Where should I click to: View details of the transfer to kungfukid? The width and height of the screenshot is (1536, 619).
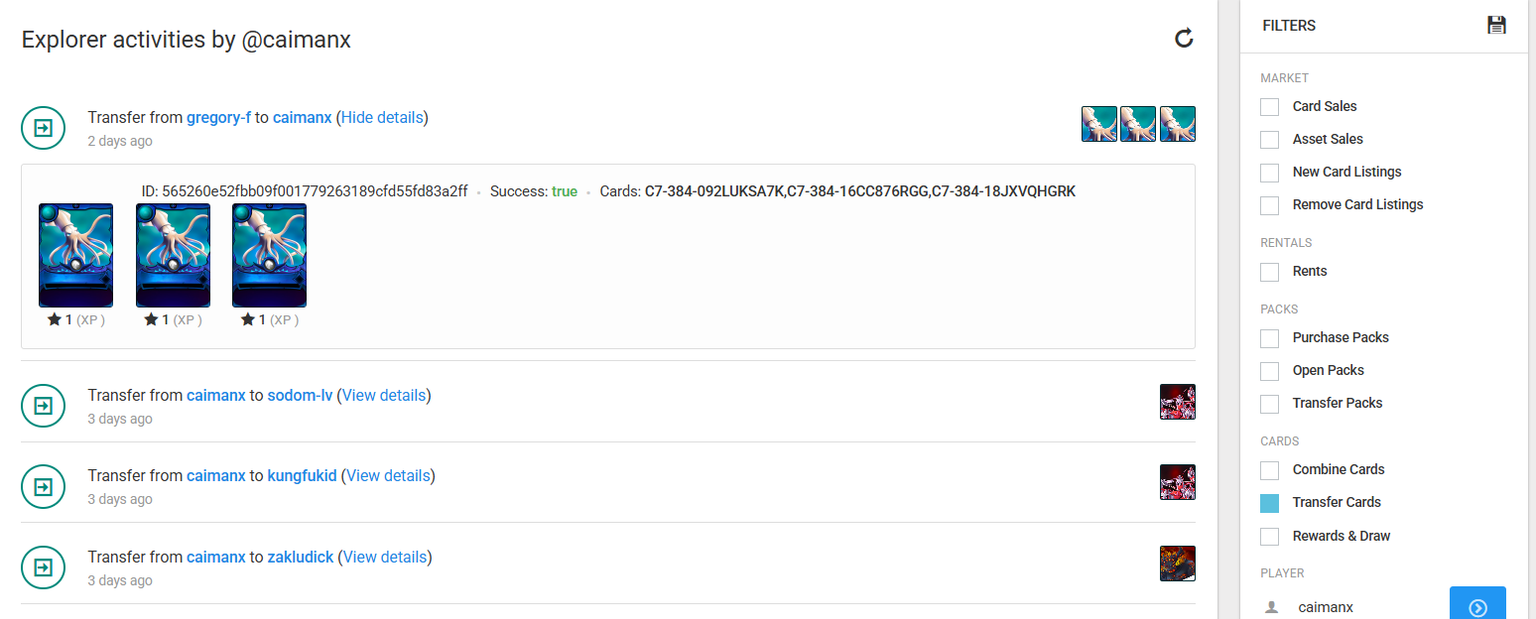tap(389, 475)
